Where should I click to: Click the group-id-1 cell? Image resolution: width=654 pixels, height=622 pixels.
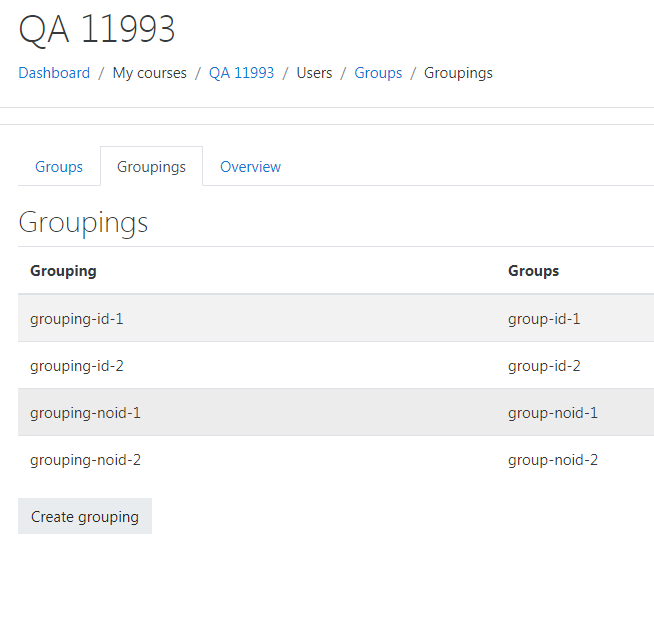[544, 319]
